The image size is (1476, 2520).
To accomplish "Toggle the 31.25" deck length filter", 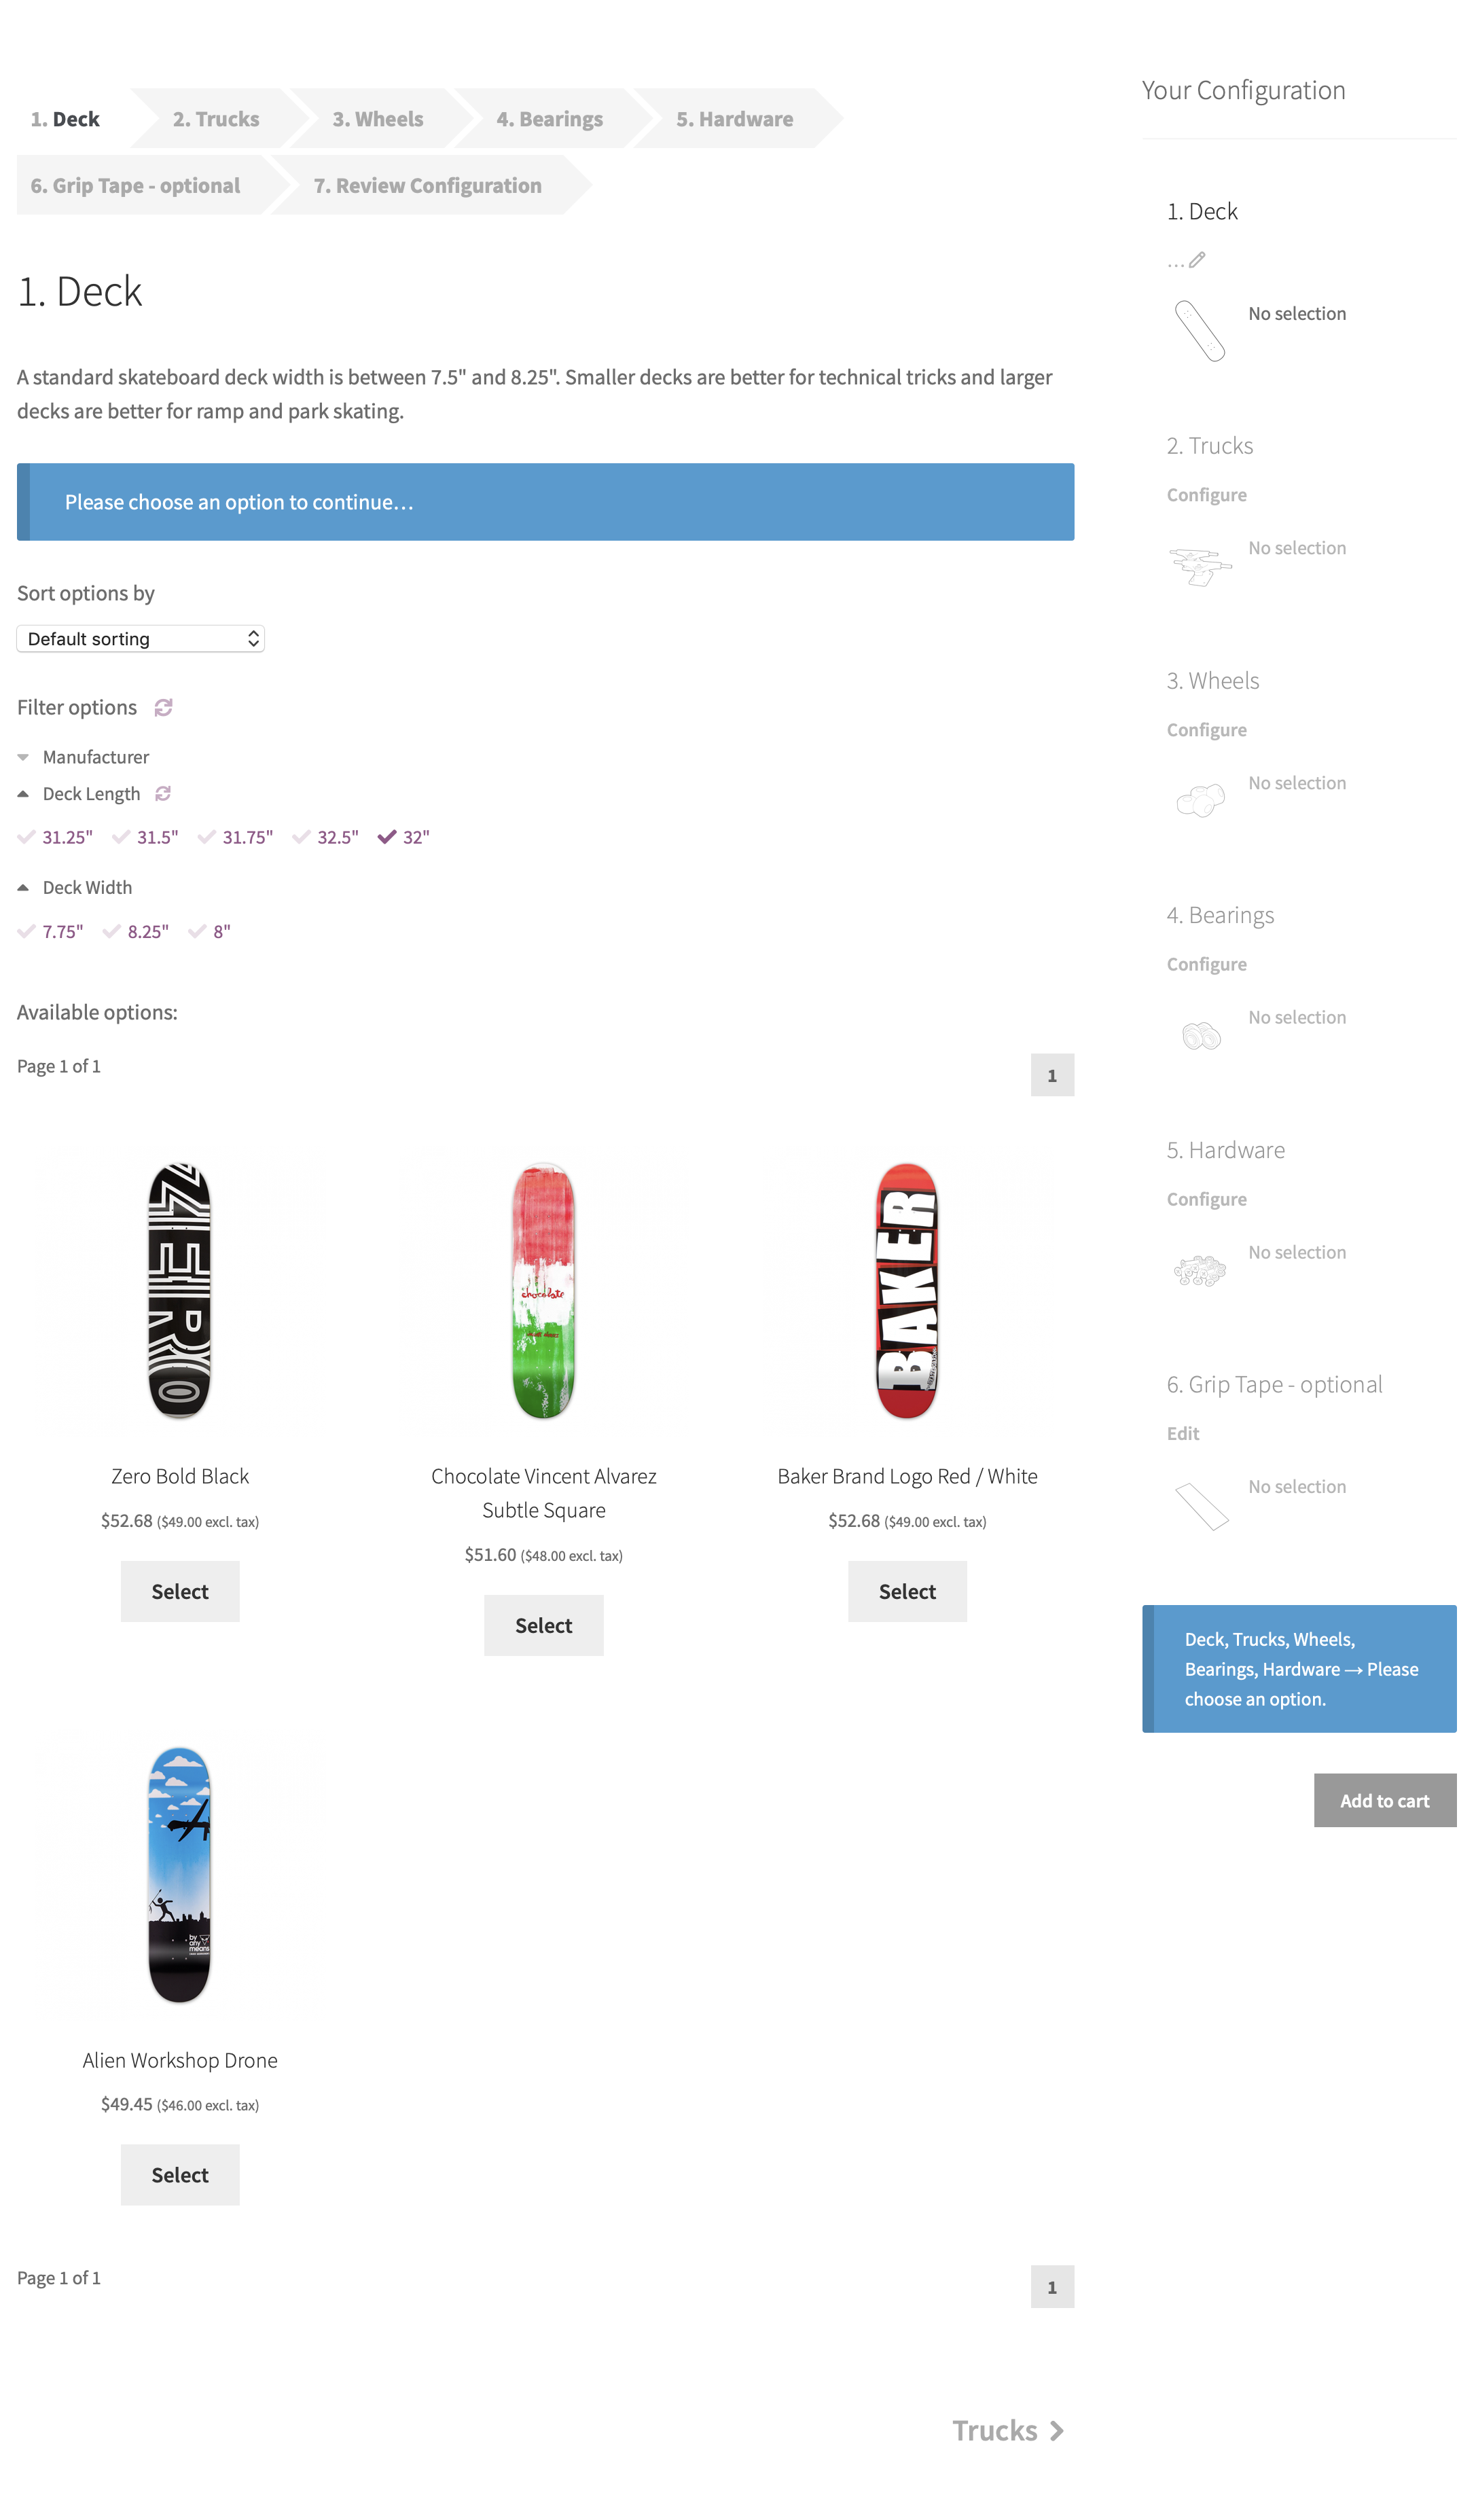I will [x=54, y=838].
